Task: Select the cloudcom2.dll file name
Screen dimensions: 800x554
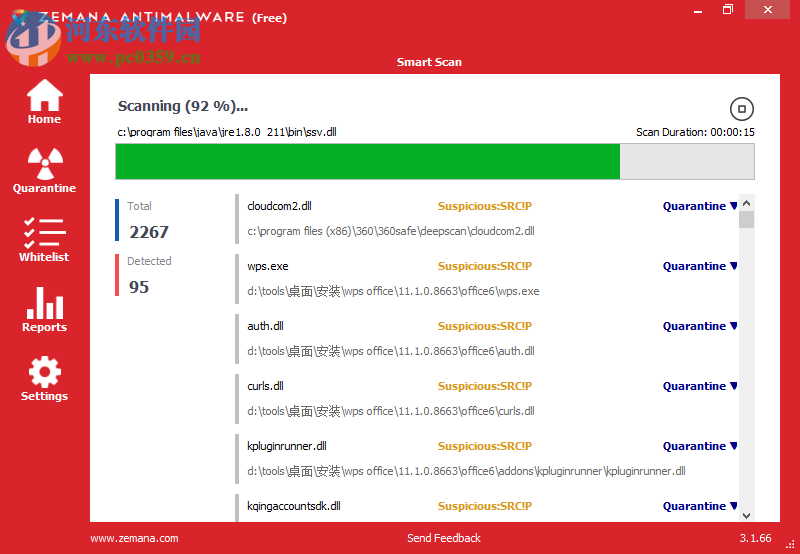Action: point(279,206)
